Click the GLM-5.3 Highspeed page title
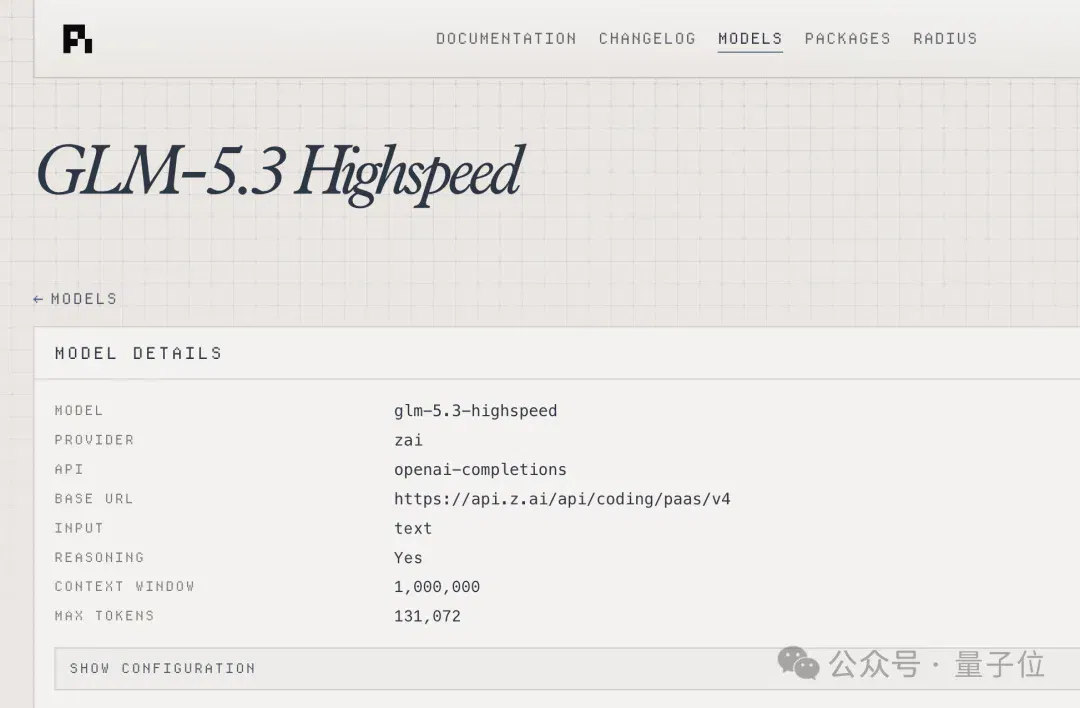 (280, 172)
